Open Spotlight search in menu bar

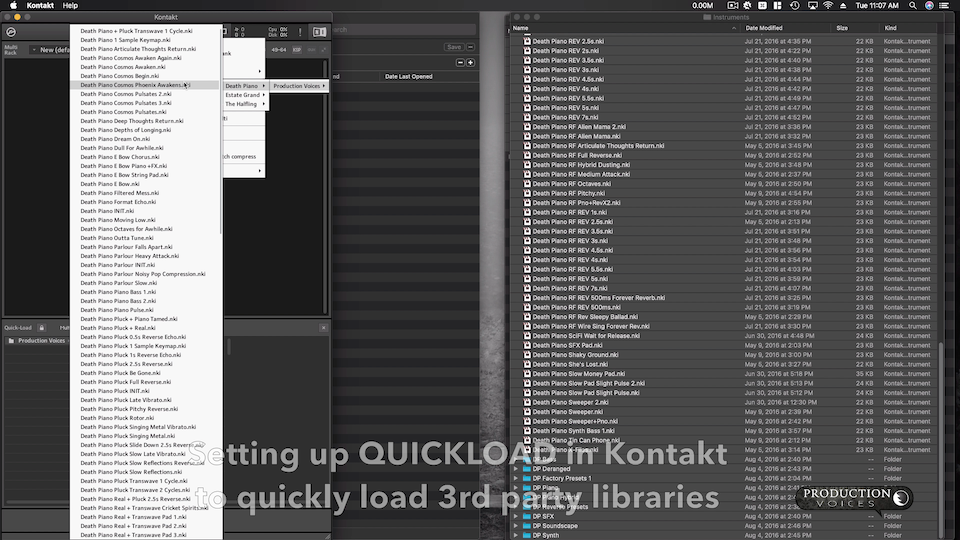[913, 6]
